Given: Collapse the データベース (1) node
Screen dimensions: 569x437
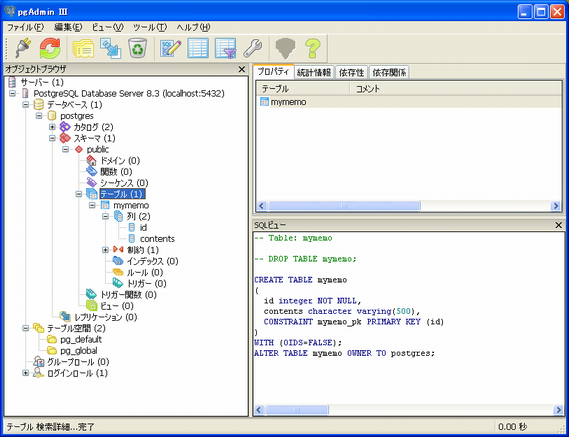Looking at the screenshot, I should point(25,105).
